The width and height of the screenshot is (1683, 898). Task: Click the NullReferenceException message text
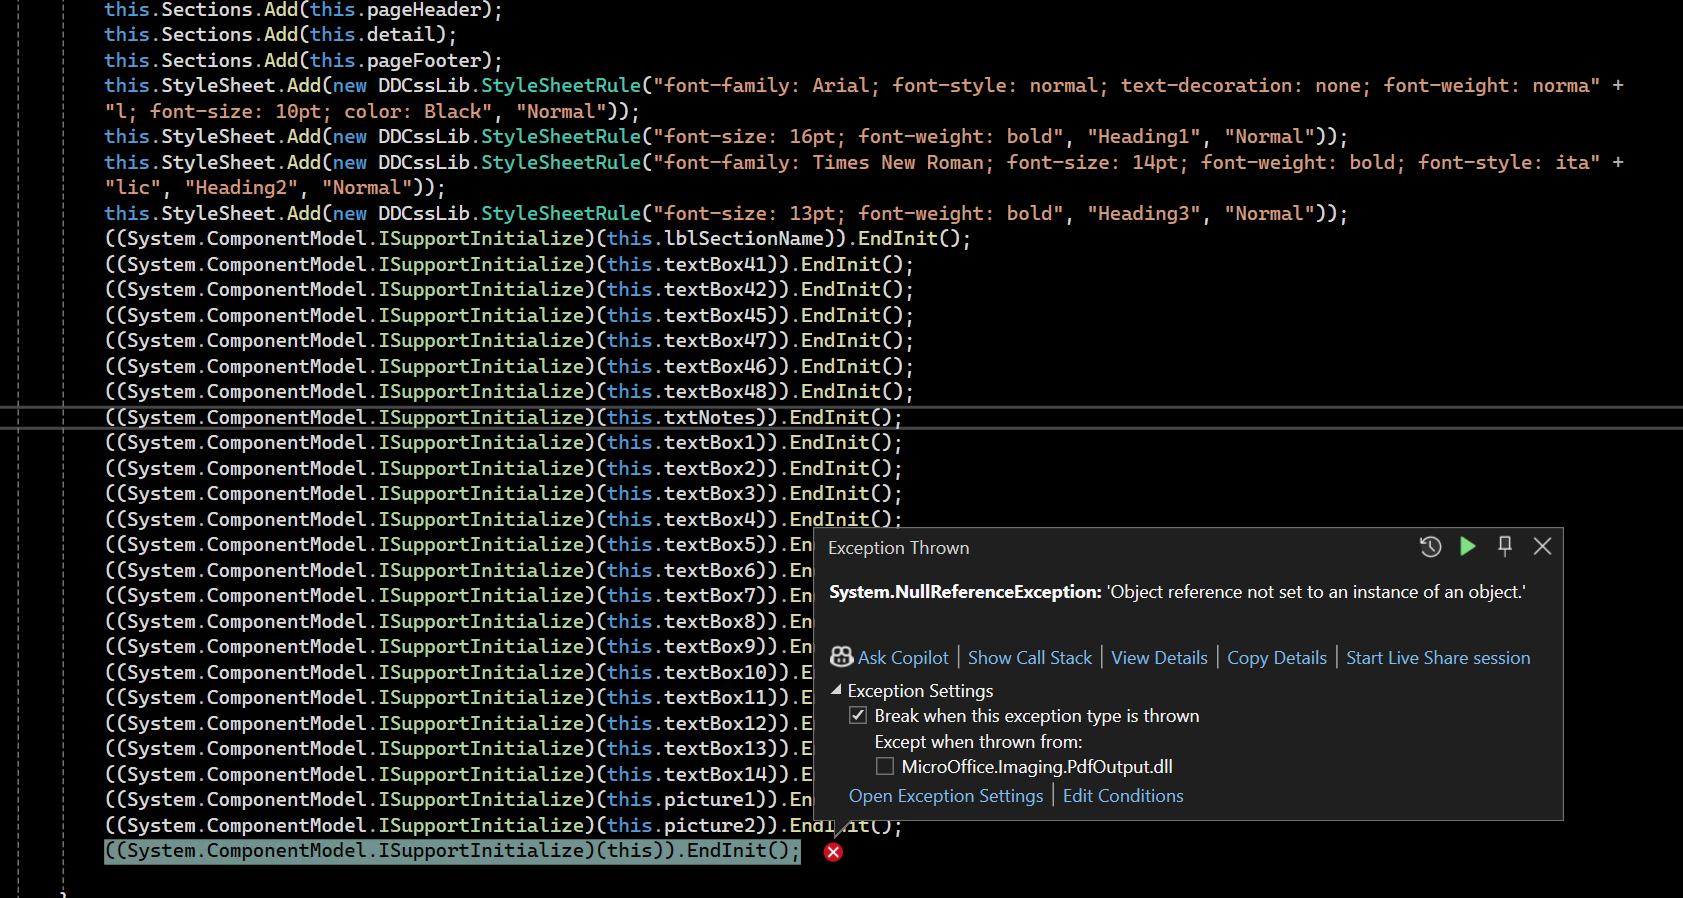point(1177,592)
